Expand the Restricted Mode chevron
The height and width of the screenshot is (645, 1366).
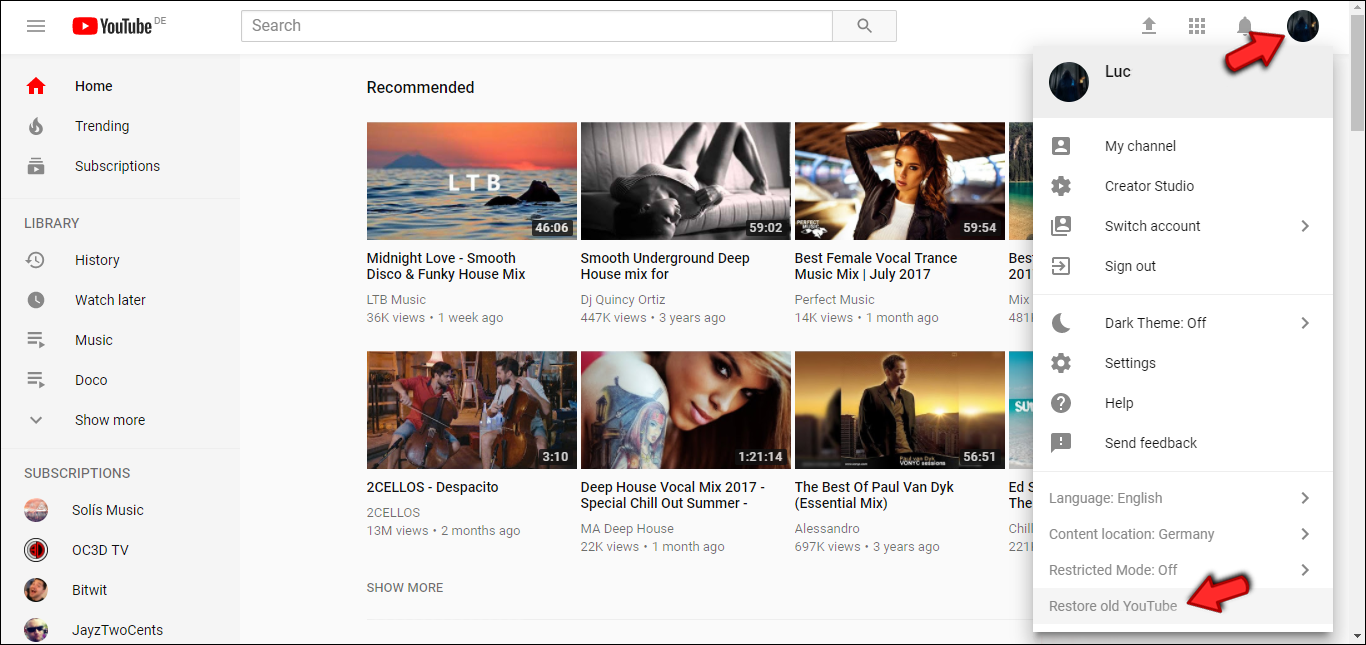coord(1305,570)
